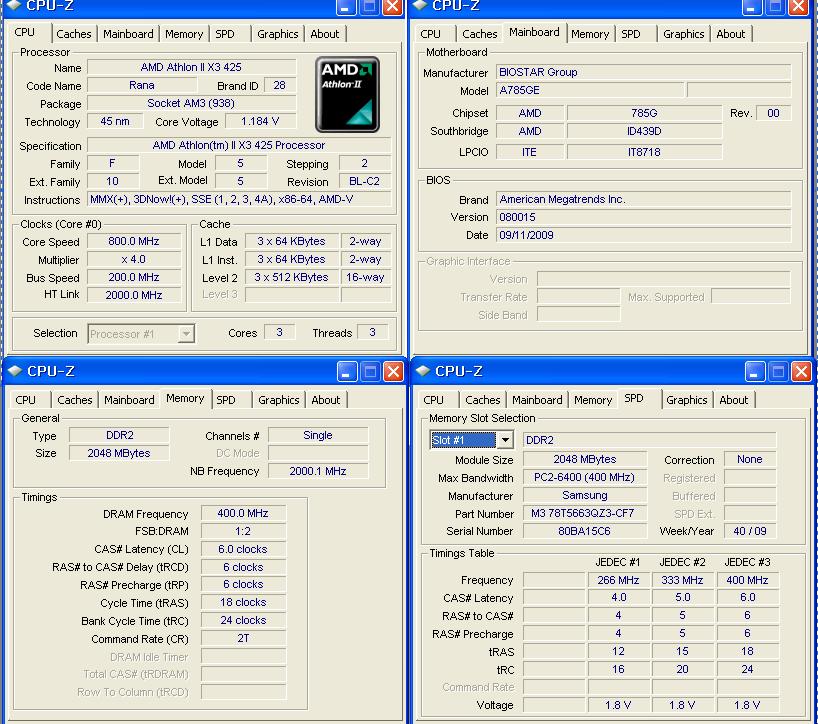Show About tab in the CPU window
818x724 pixels.
click(324, 34)
